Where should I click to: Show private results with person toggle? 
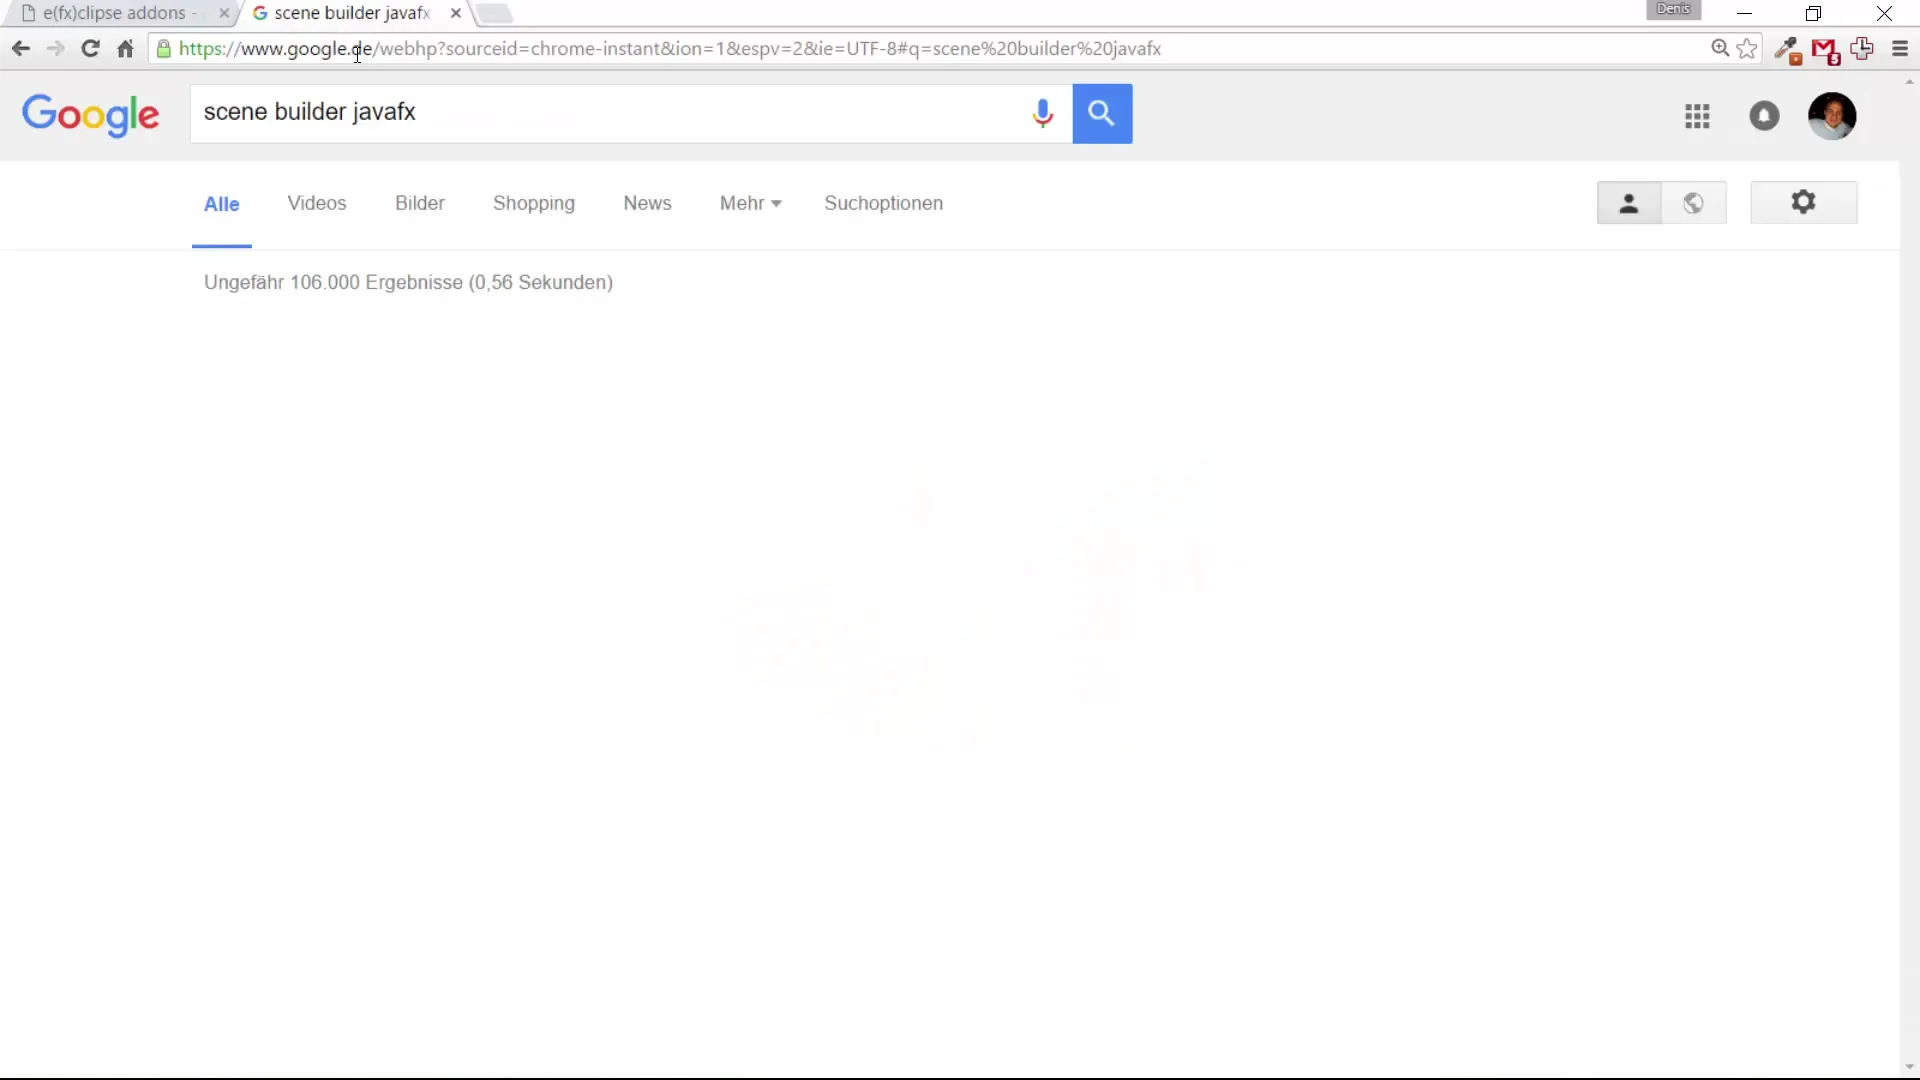1628,203
